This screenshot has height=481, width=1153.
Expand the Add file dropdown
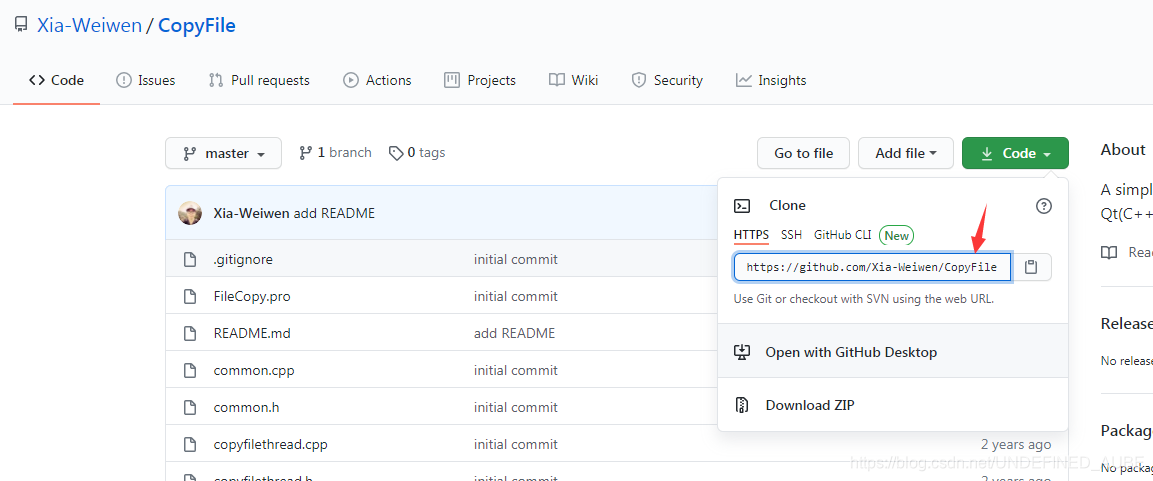pos(906,153)
